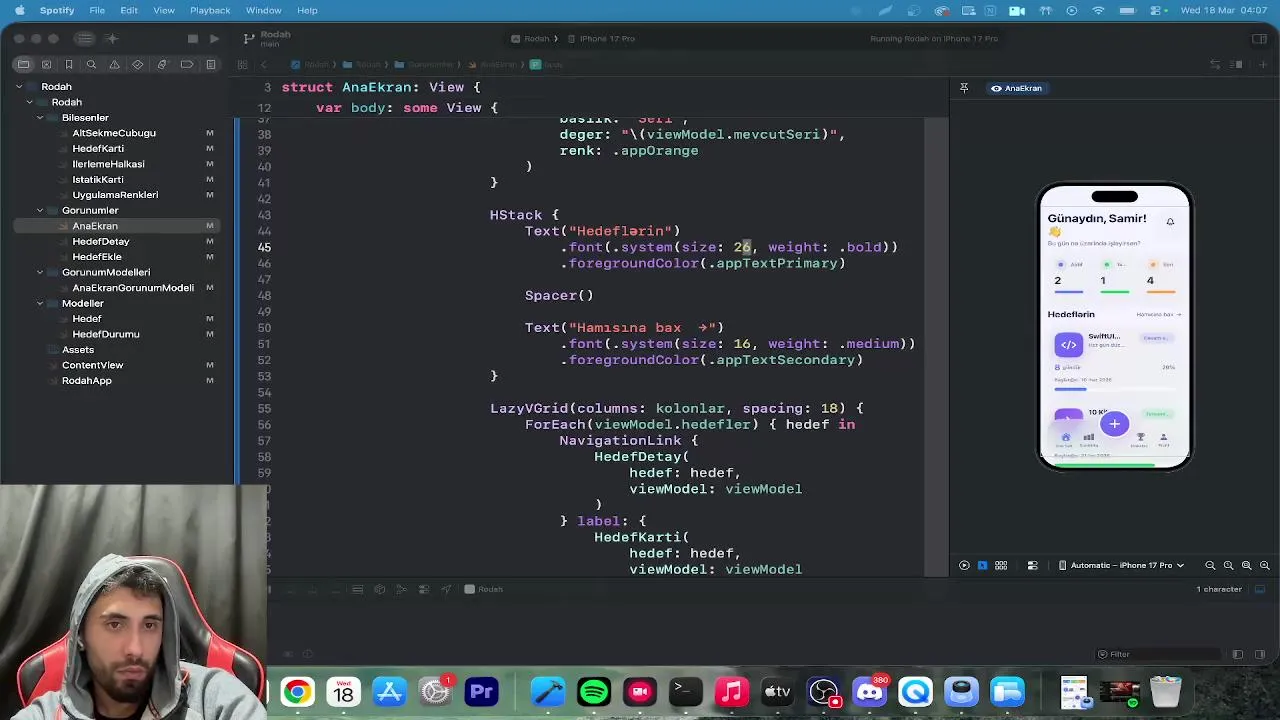This screenshot has width=1280, height=720.
Task: Zoom out the preview canvas
Action: pyautogui.click(x=1210, y=565)
